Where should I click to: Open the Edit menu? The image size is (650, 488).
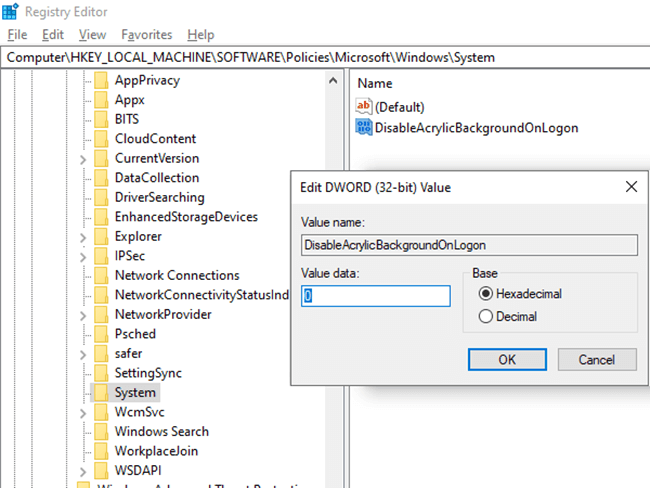tap(53, 34)
